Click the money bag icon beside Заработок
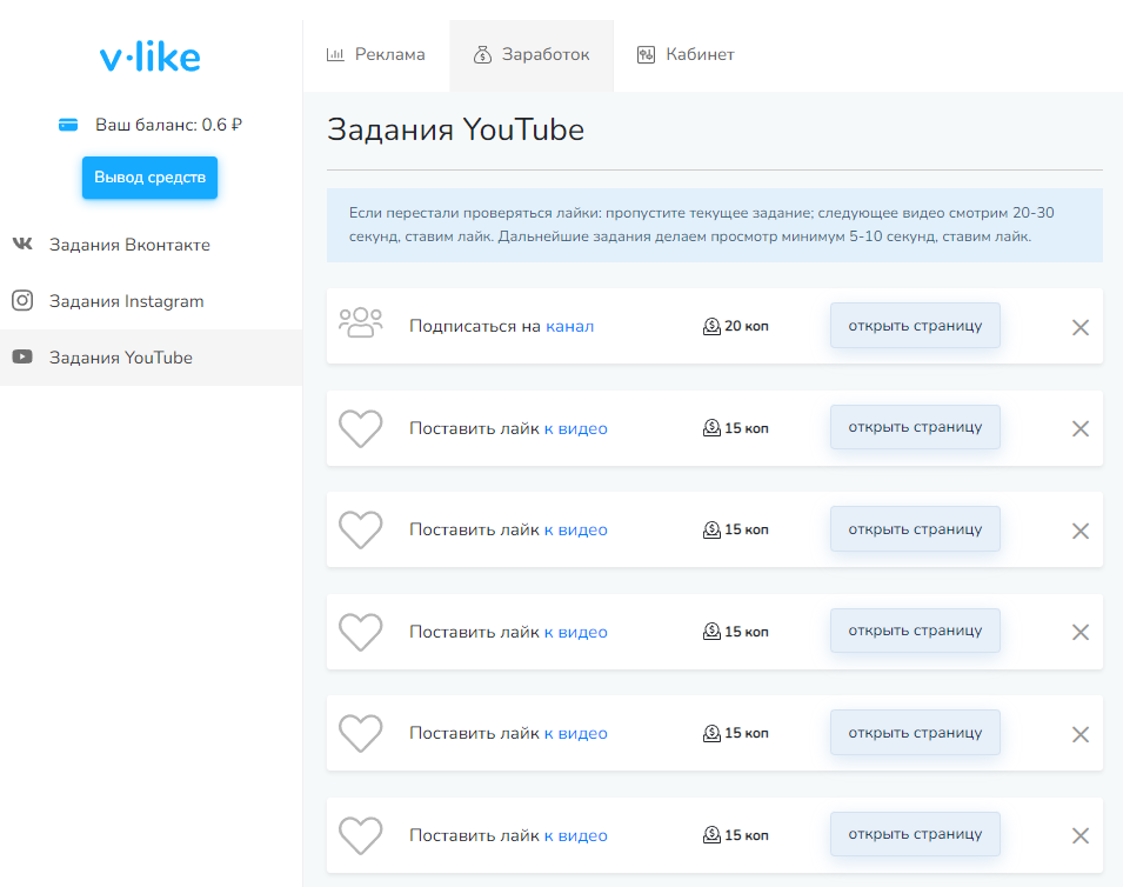The height and width of the screenshot is (896, 1131). point(483,54)
